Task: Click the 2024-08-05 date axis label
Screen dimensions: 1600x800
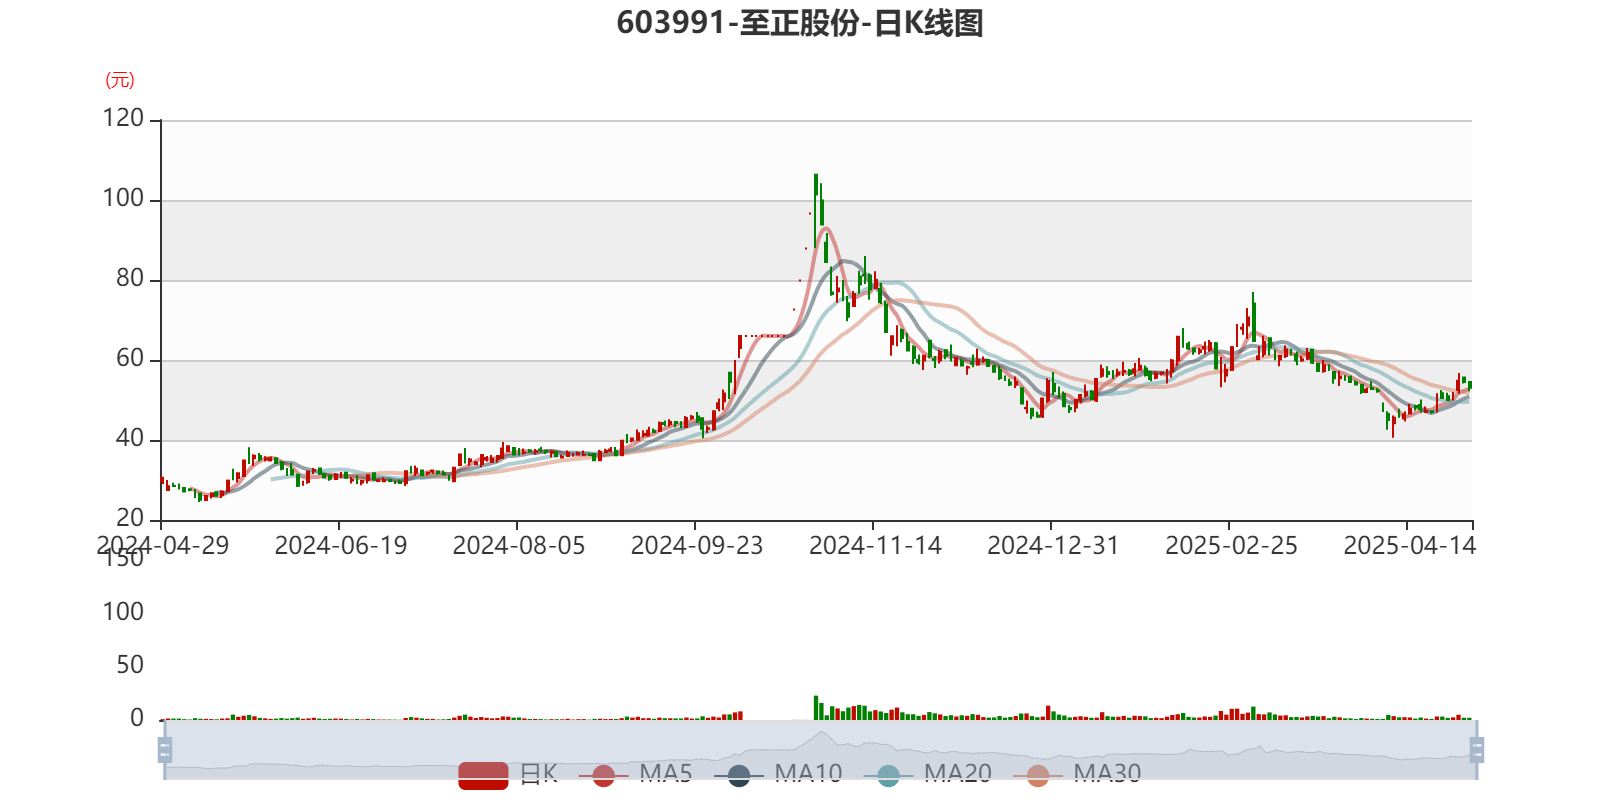Action: (x=519, y=546)
